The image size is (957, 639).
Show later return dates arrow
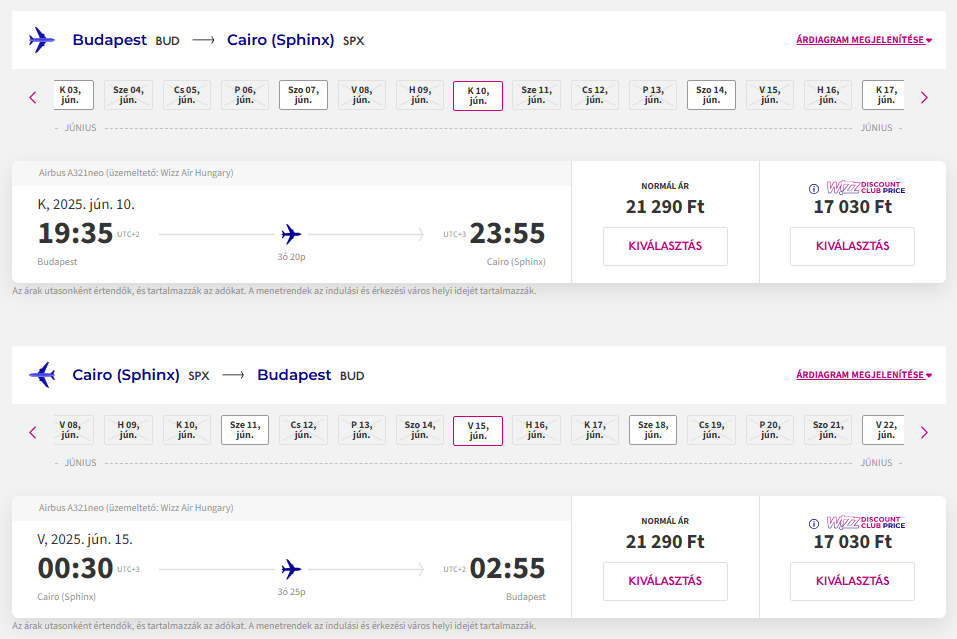click(x=924, y=432)
